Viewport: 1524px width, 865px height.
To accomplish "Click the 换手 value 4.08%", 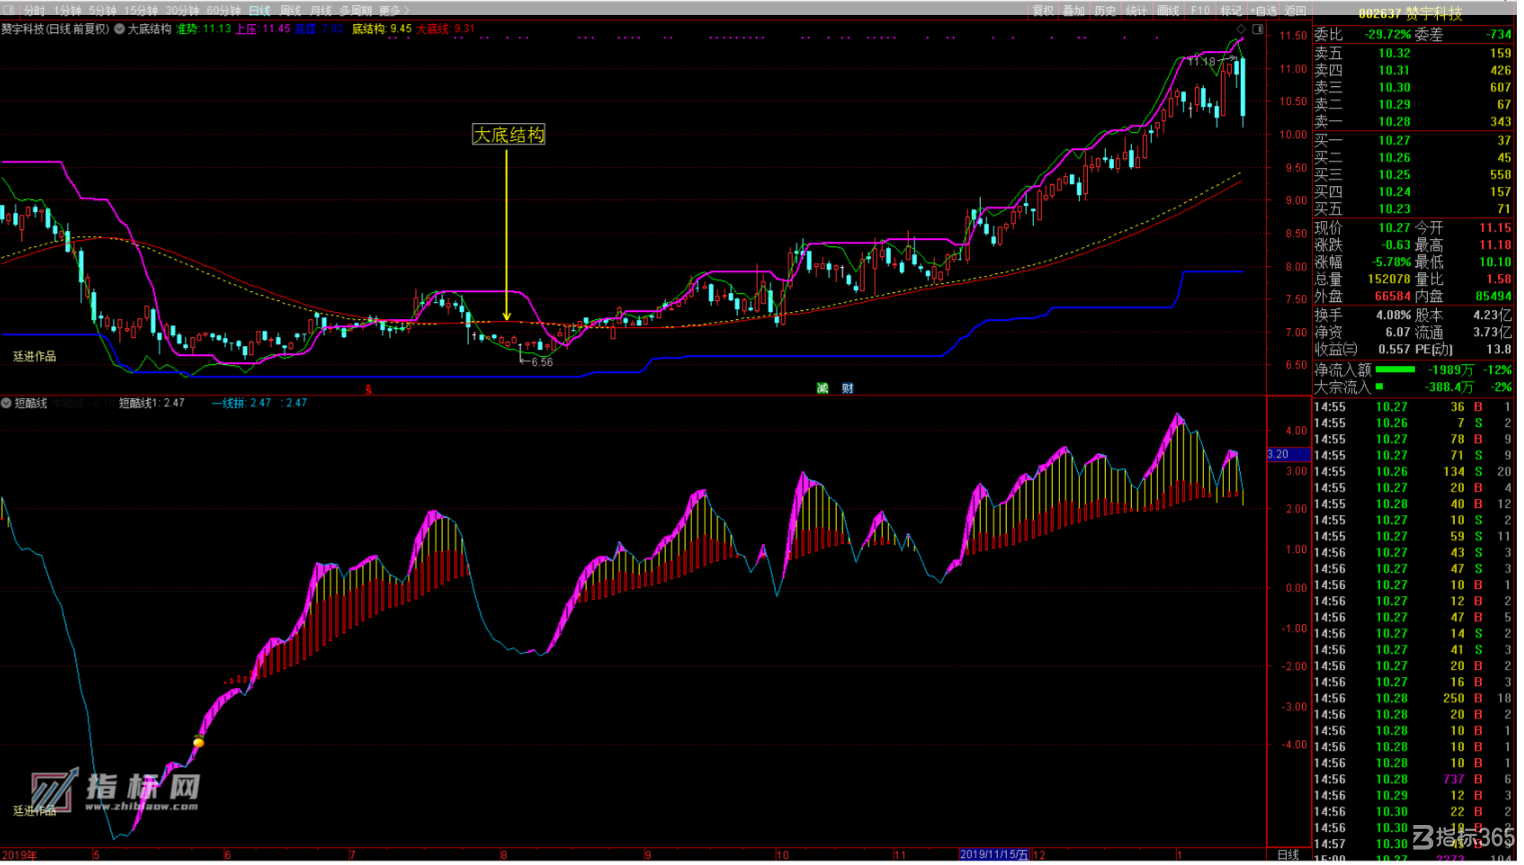I will coord(1393,315).
